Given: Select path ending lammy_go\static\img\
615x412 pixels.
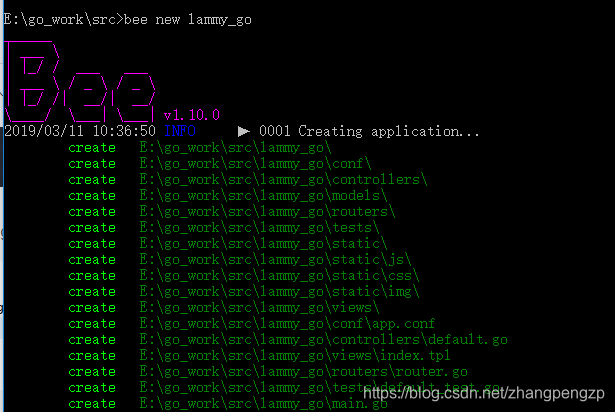Looking at the screenshot, I should tap(280, 292).
